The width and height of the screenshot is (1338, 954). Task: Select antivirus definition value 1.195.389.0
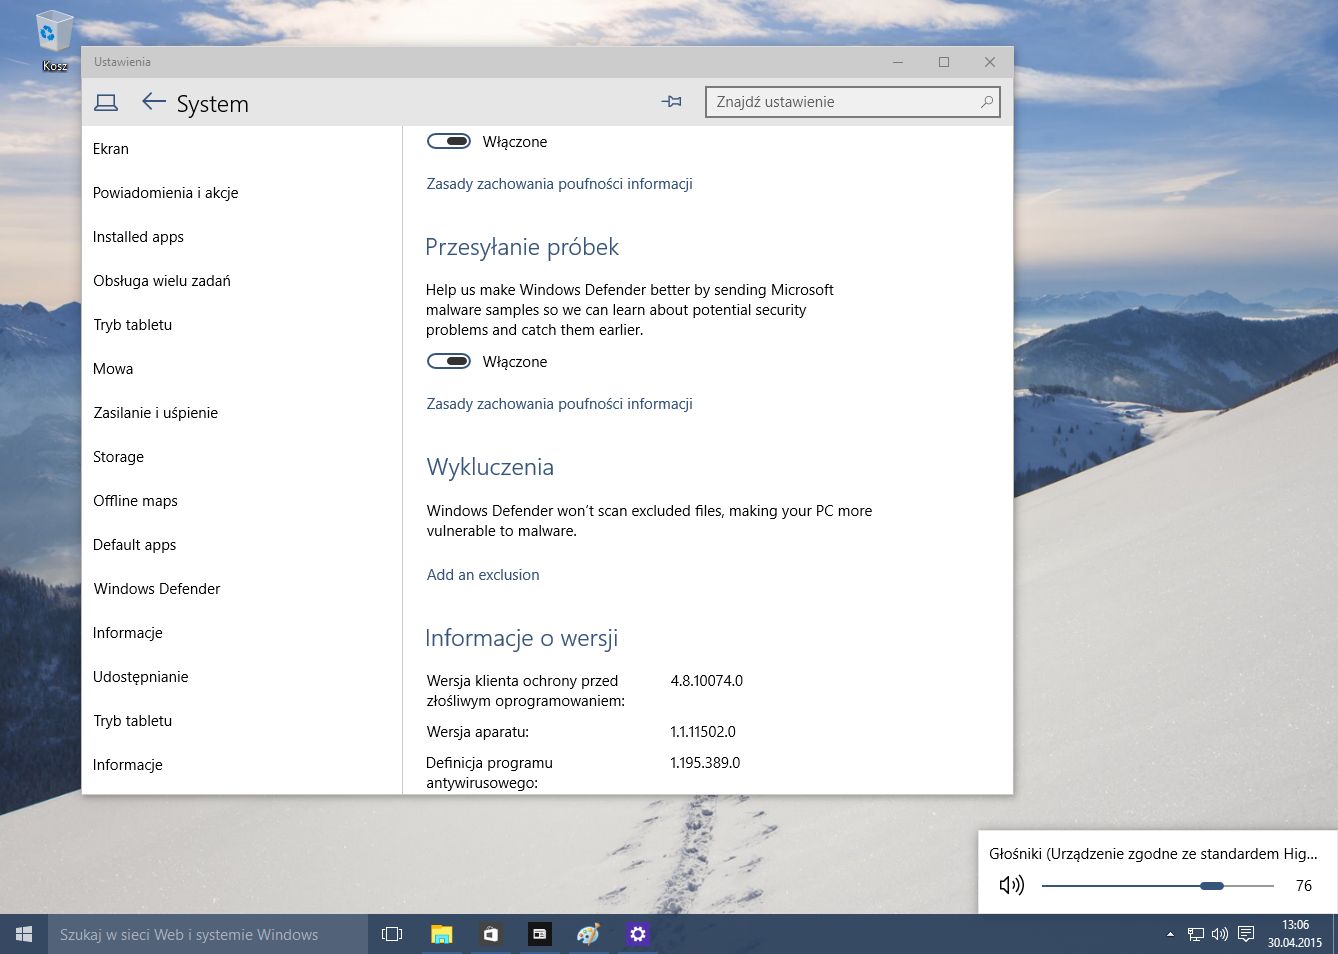[705, 762]
